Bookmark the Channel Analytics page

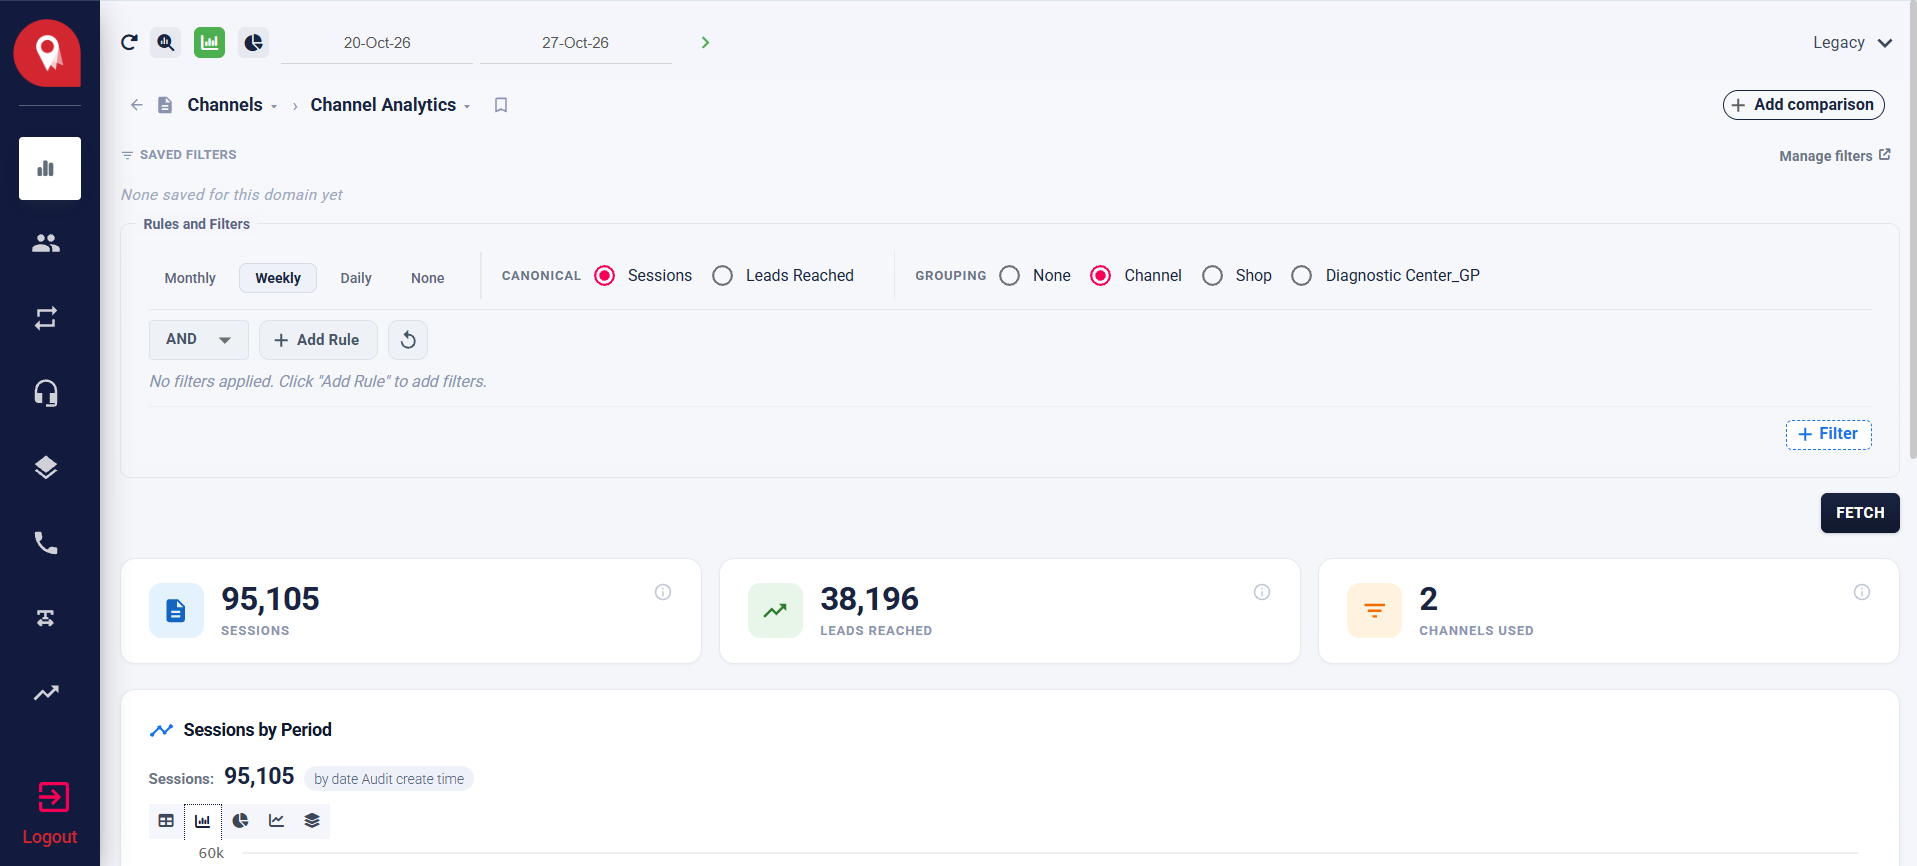[x=501, y=105]
